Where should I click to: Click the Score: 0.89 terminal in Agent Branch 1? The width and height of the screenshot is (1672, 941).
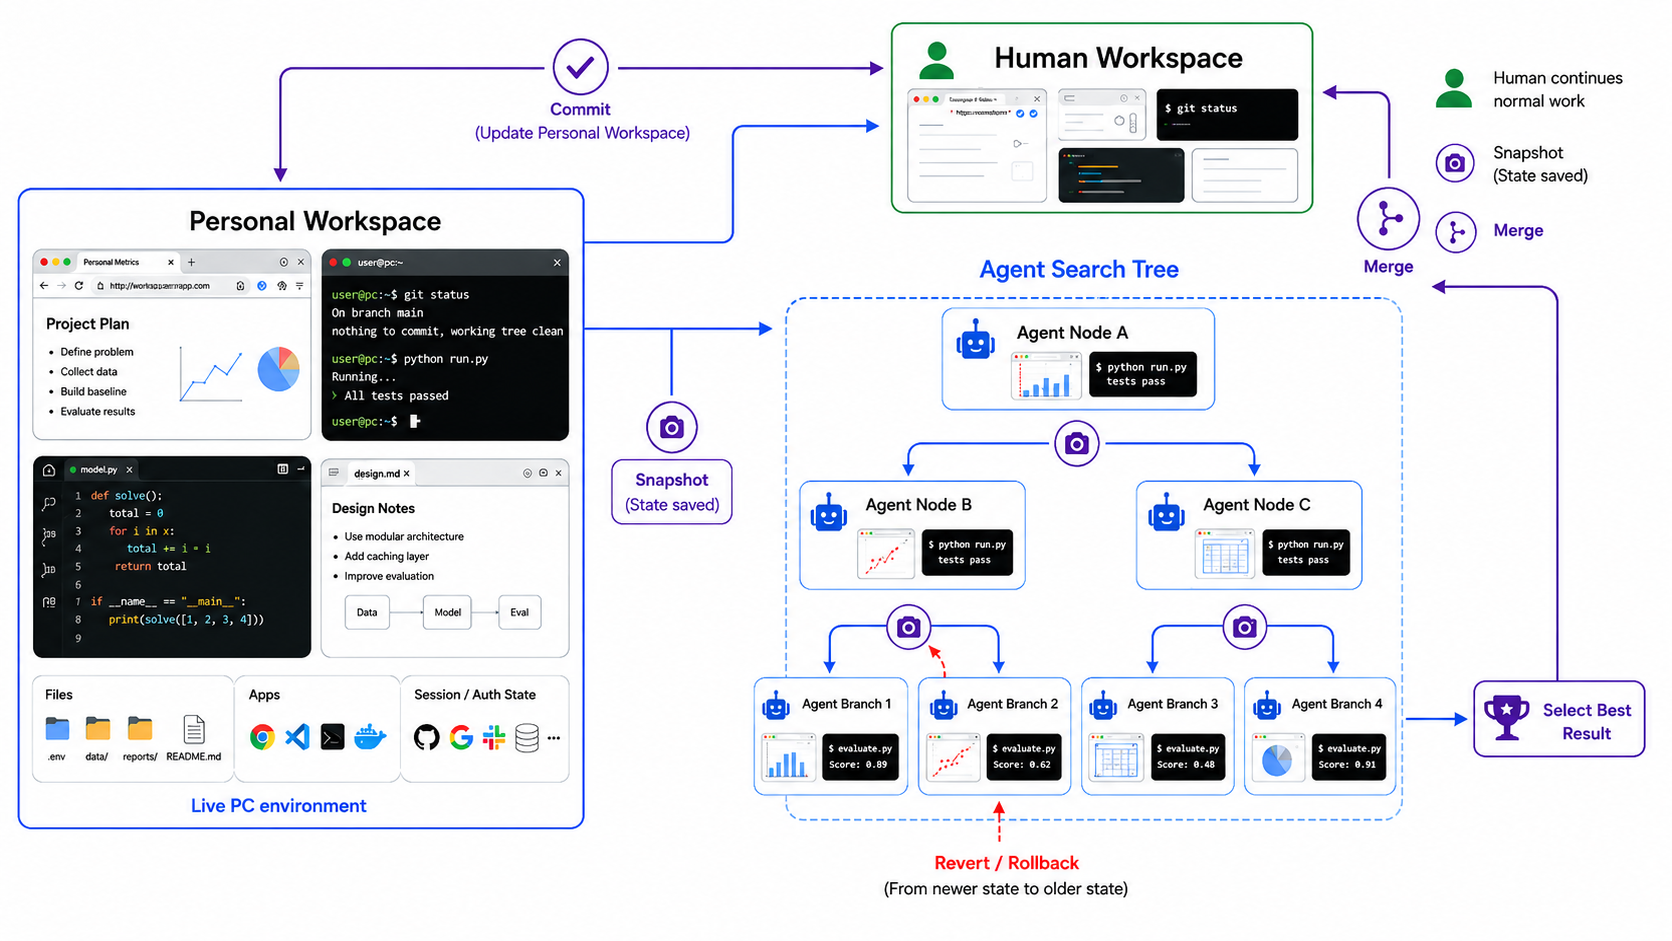pyautogui.click(x=860, y=756)
